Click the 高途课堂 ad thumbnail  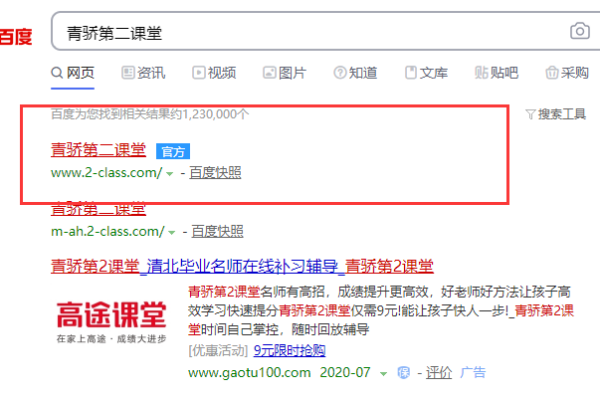coord(111,322)
